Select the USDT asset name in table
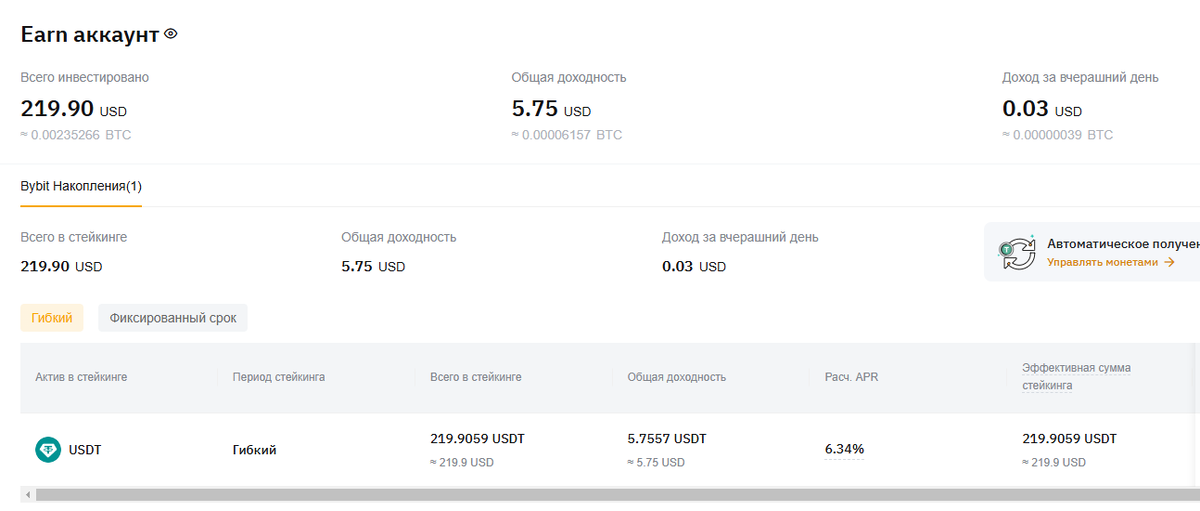Viewport: 1200px width, 511px height. (85, 450)
